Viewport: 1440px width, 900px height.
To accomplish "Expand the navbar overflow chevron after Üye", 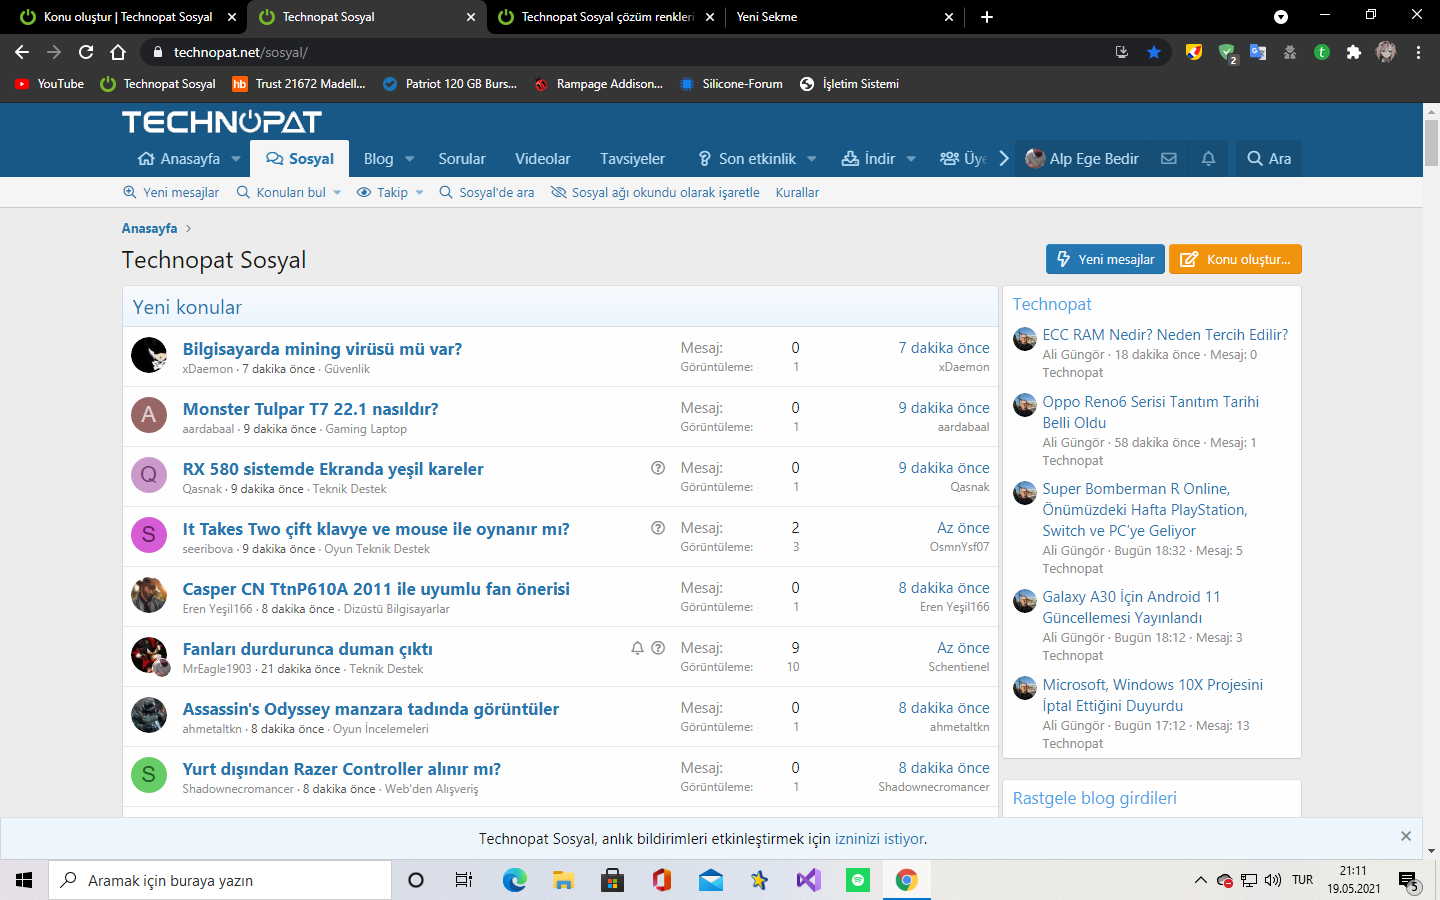I will tap(1004, 158).
